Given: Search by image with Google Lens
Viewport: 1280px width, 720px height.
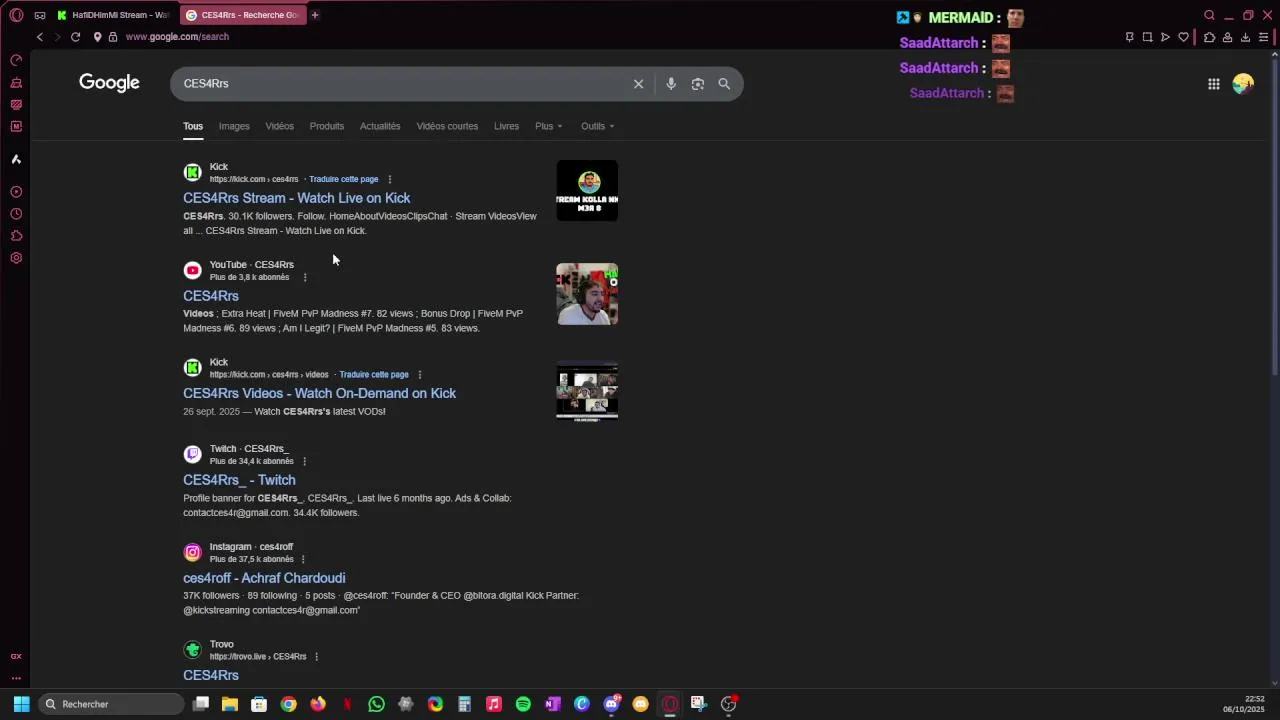Looking at the screenshot, I should point(698,84).
